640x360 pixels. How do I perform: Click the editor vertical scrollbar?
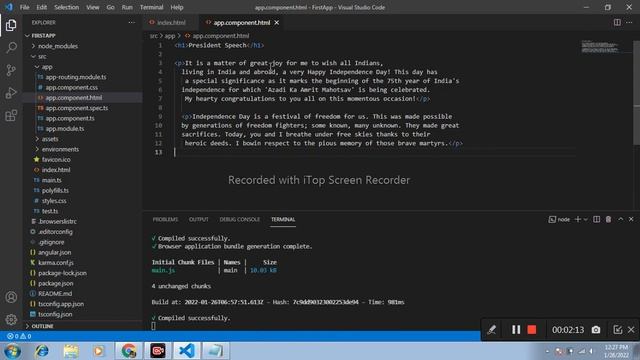636,92
